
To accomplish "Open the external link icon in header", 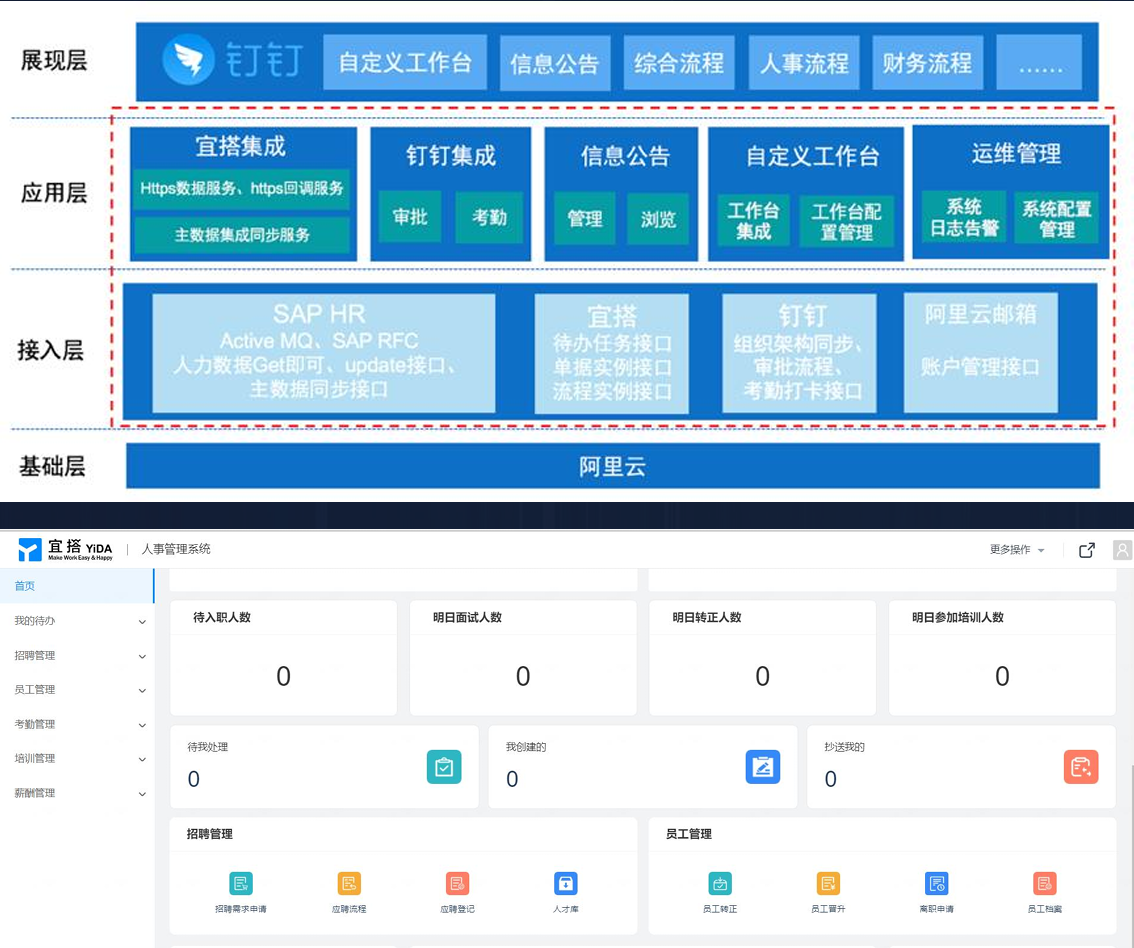I will (1086, 549).
